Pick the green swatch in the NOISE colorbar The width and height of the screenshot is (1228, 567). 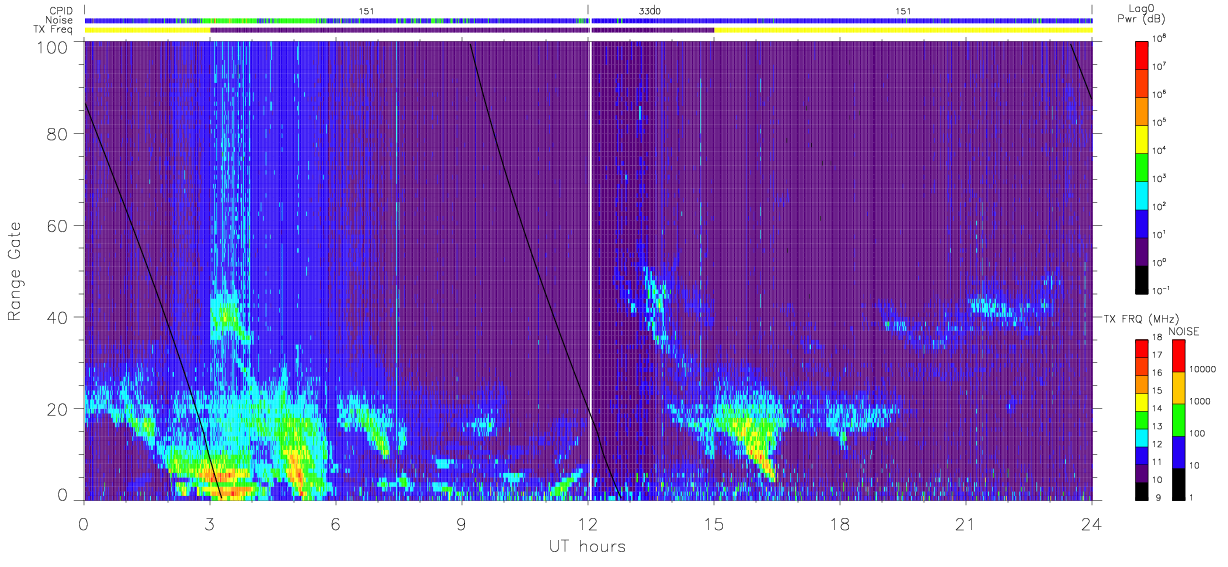pyautogui.click(x=1177, y=419)
